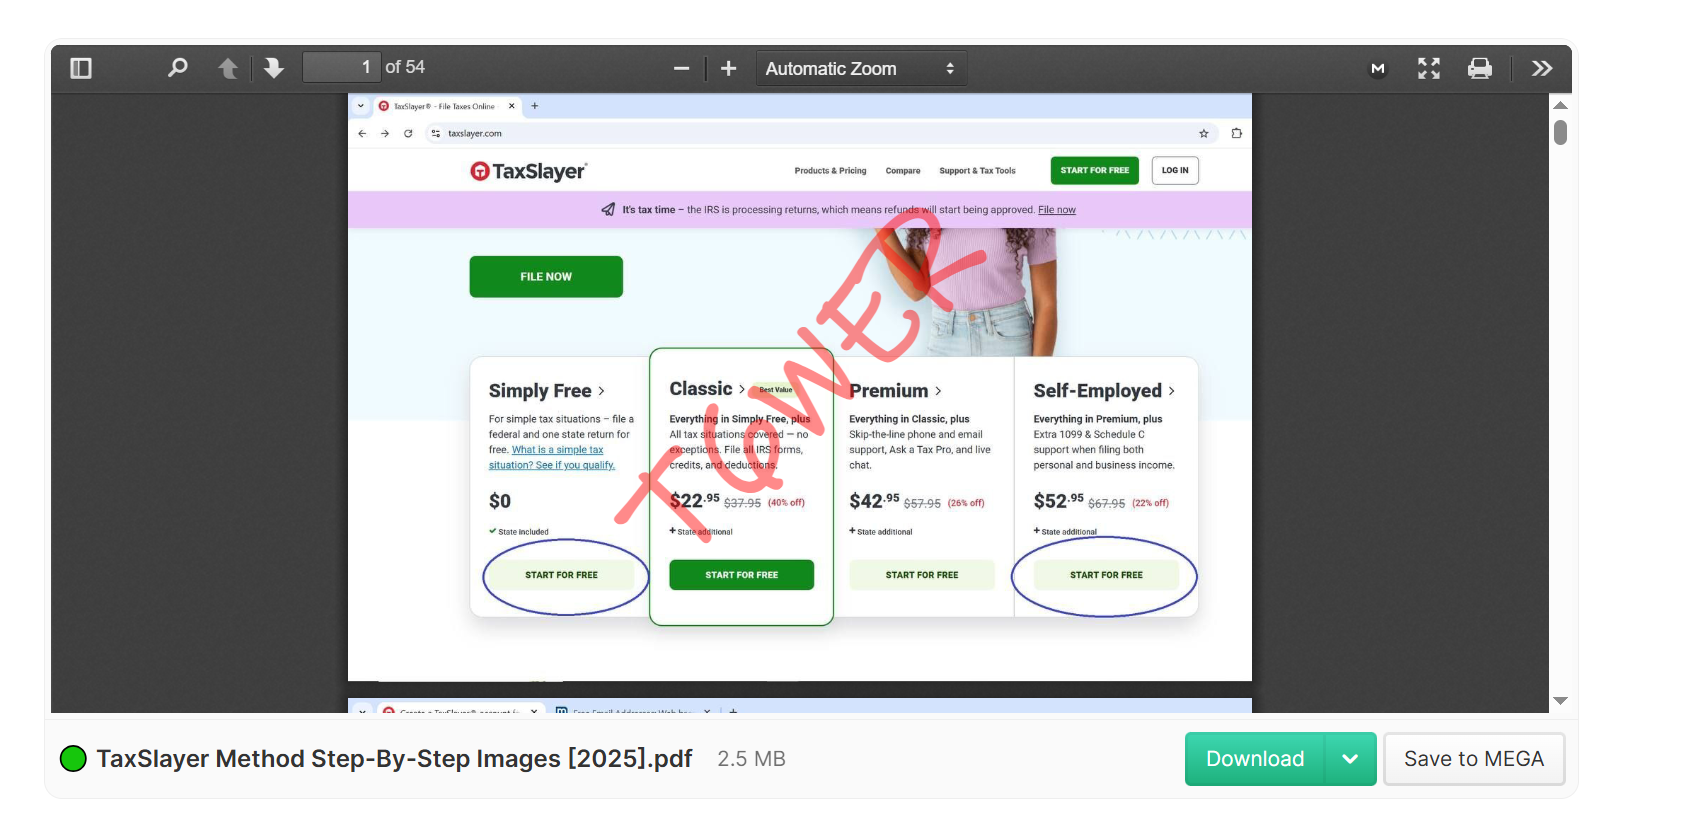
Task: Click the scrollbar up arrow
Action: click(1560, 105)
